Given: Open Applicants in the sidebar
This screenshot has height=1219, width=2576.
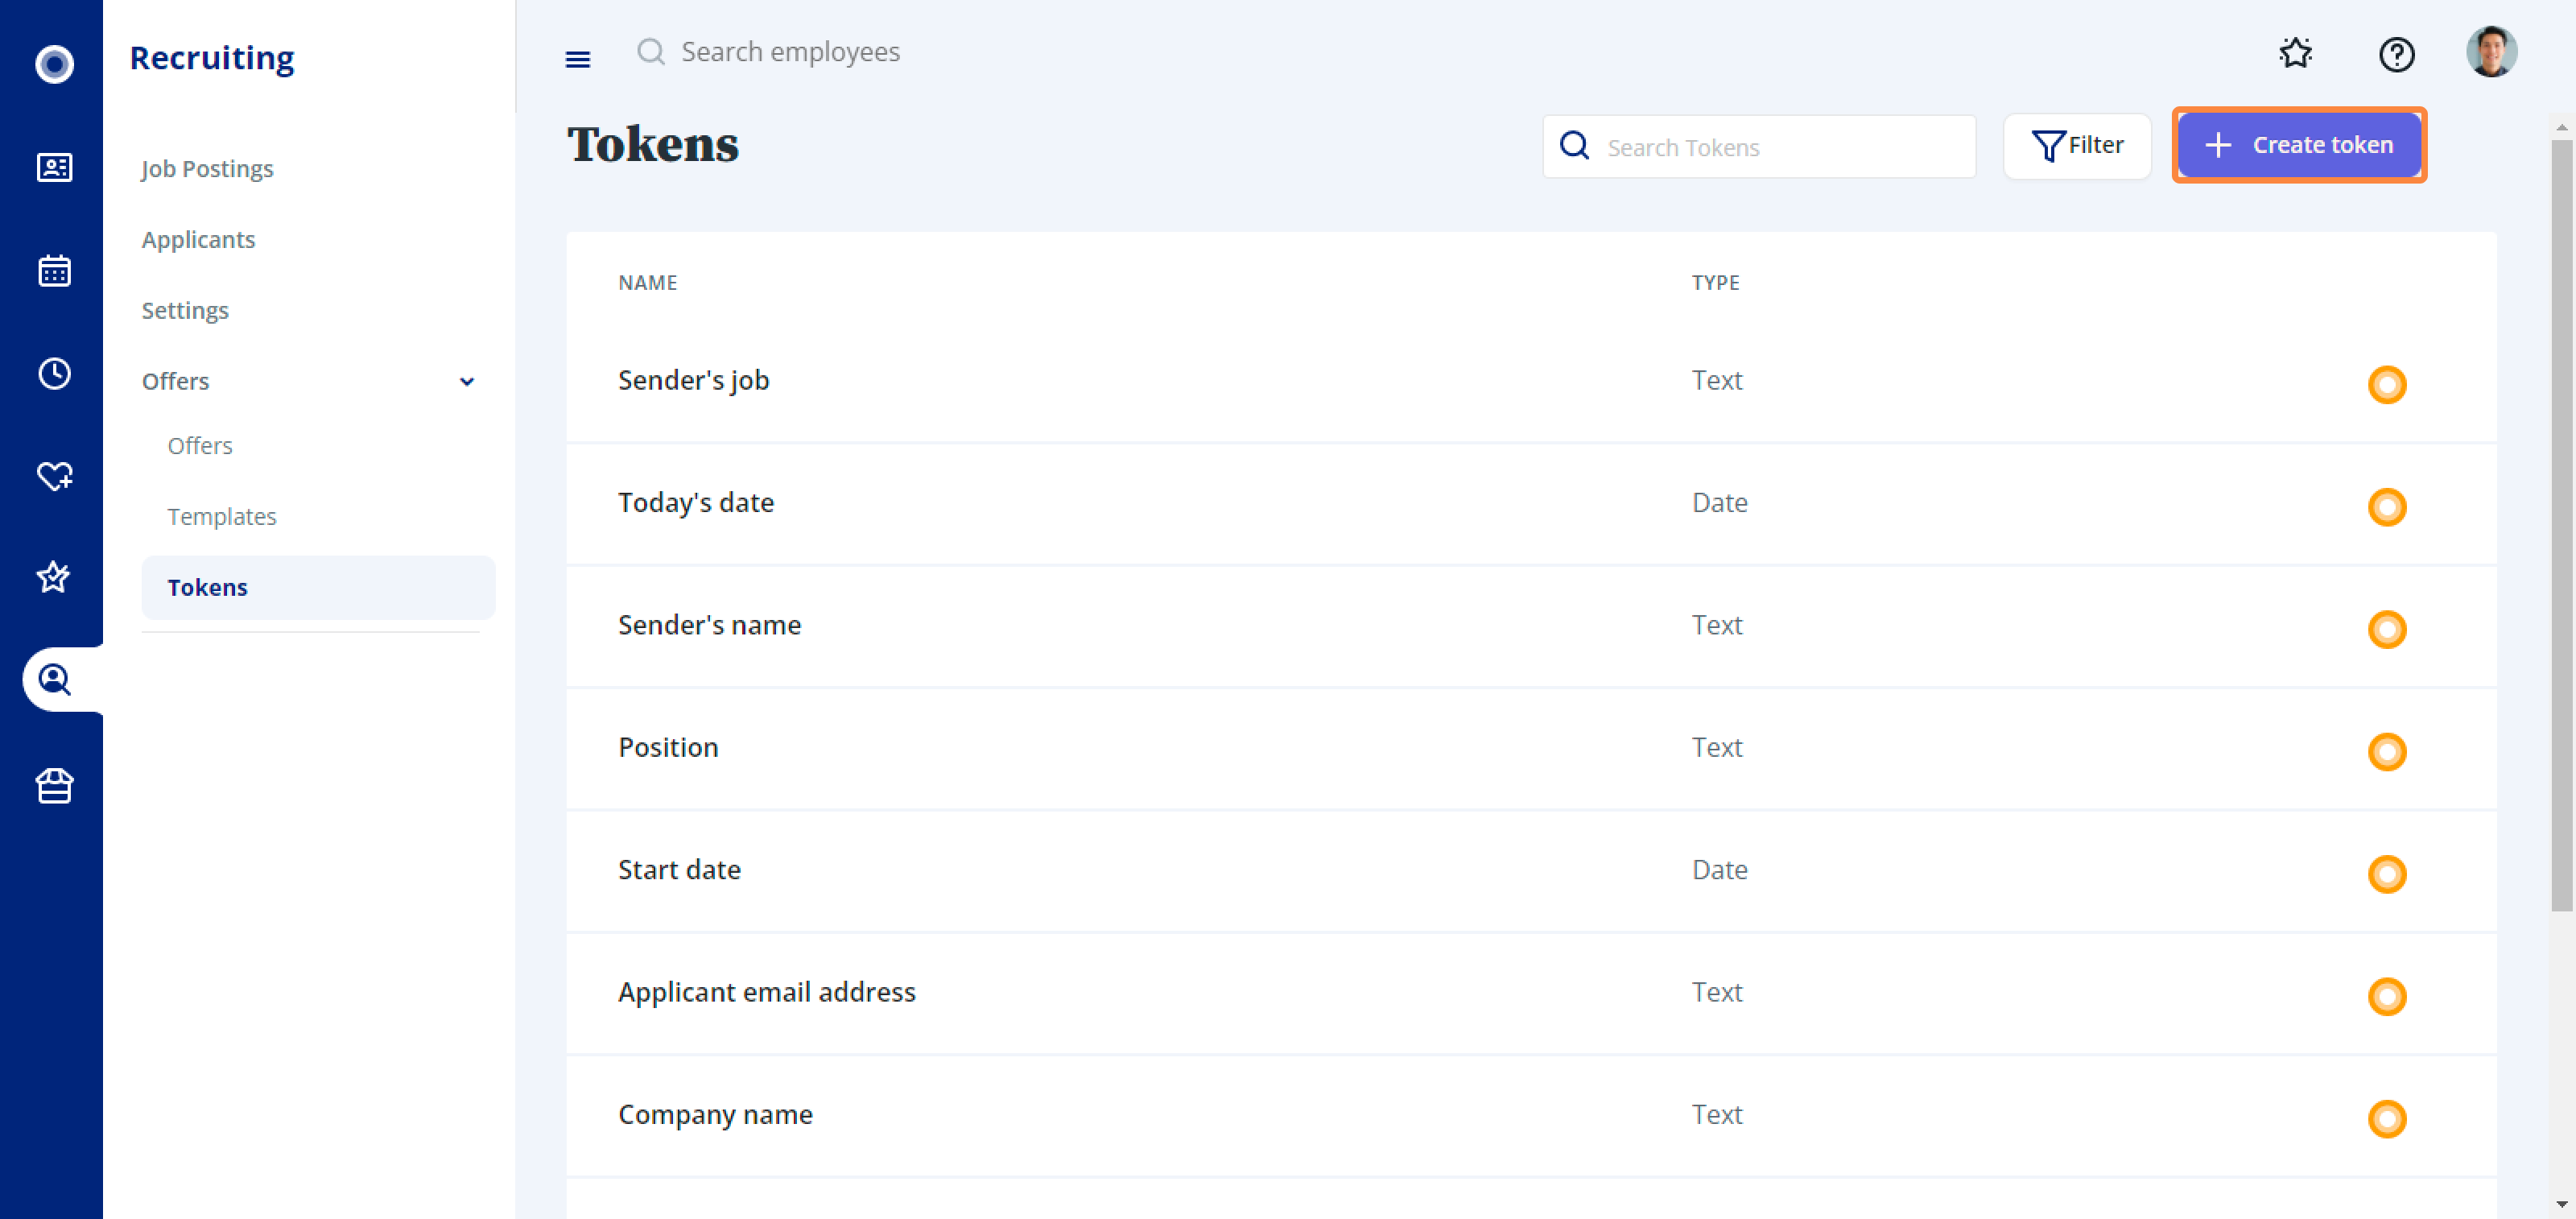Looking at the screenshot, I should click(x=198, y=239).
